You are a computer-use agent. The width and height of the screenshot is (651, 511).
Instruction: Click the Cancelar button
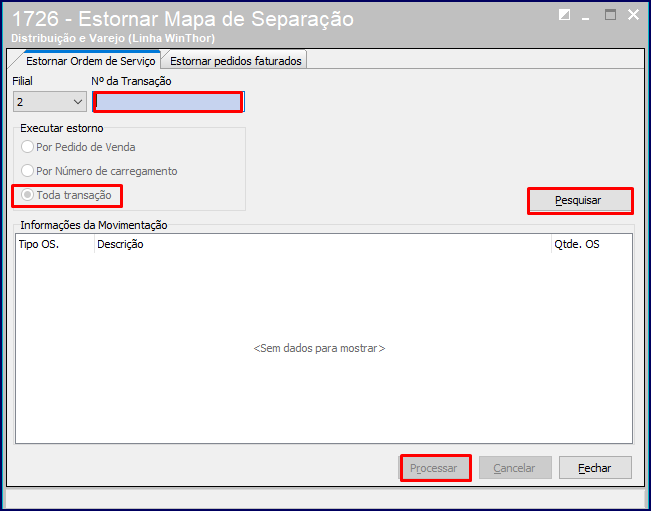pyautogui.click(x=515, y=468)
